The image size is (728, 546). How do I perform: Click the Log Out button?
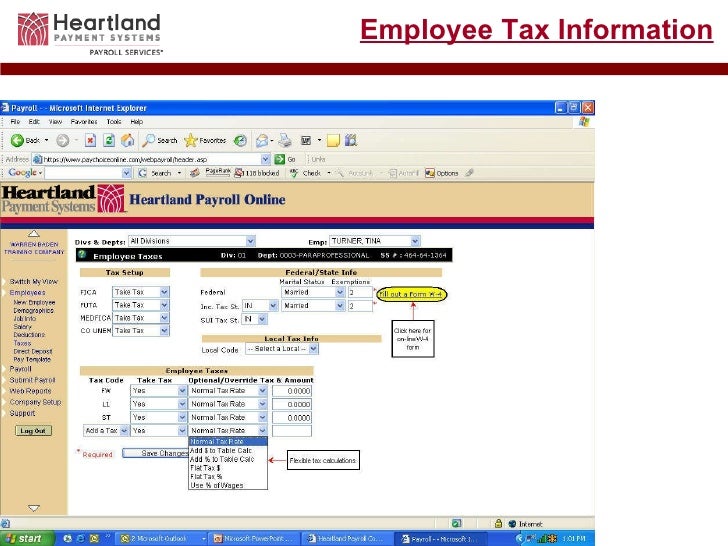tap(33, 431)
